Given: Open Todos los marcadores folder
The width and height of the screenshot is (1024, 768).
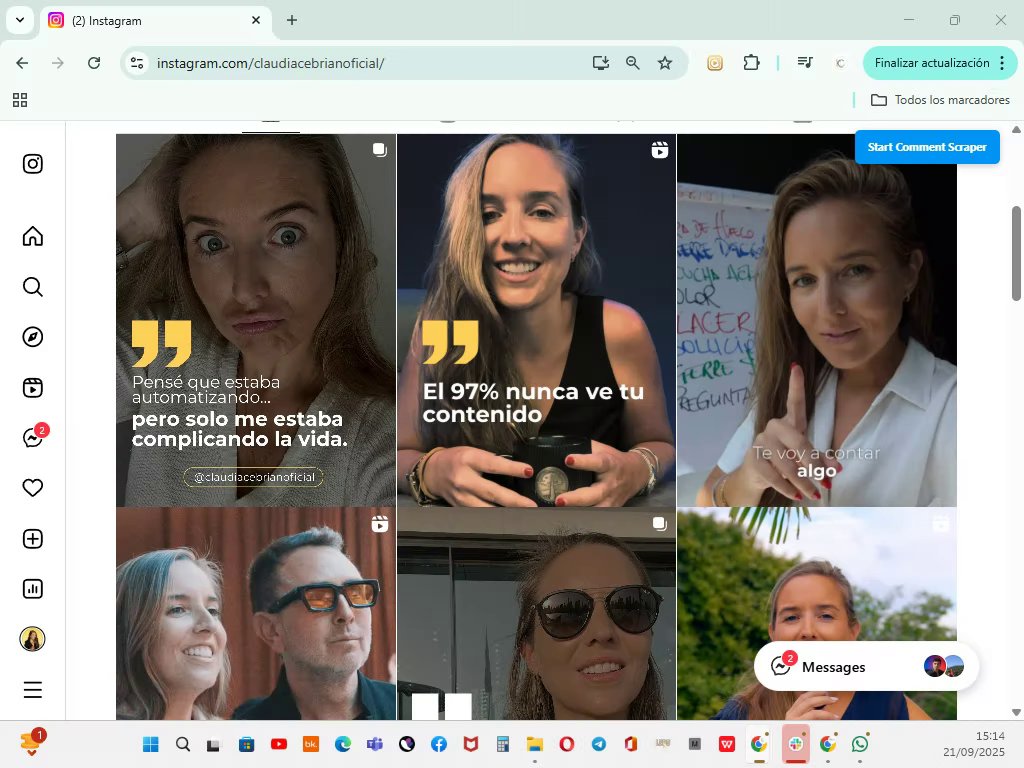Looking at the screenshot, I should (940, 100).
